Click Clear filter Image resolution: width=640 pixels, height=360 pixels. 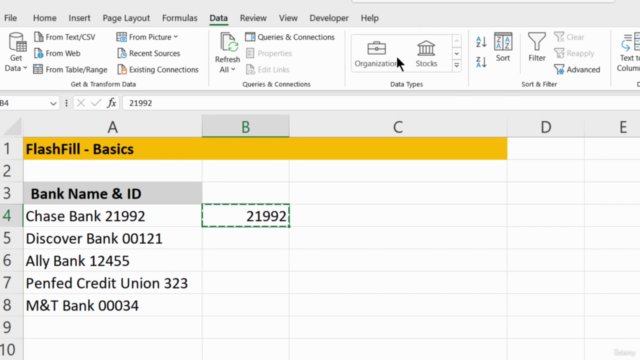pos(569,37)
